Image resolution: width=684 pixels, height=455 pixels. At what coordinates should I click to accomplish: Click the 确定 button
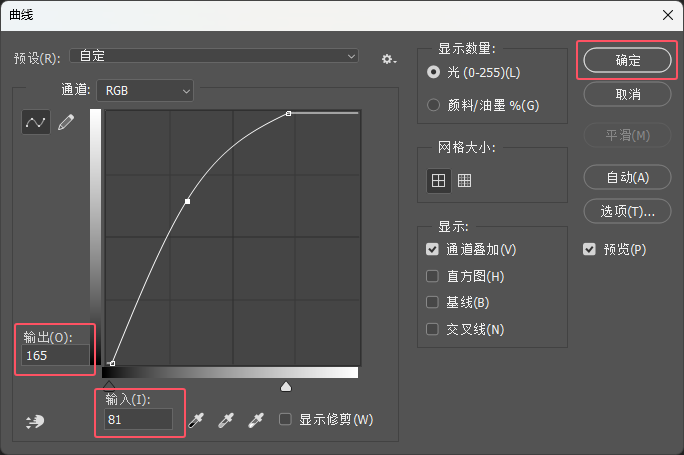(627, 60)
